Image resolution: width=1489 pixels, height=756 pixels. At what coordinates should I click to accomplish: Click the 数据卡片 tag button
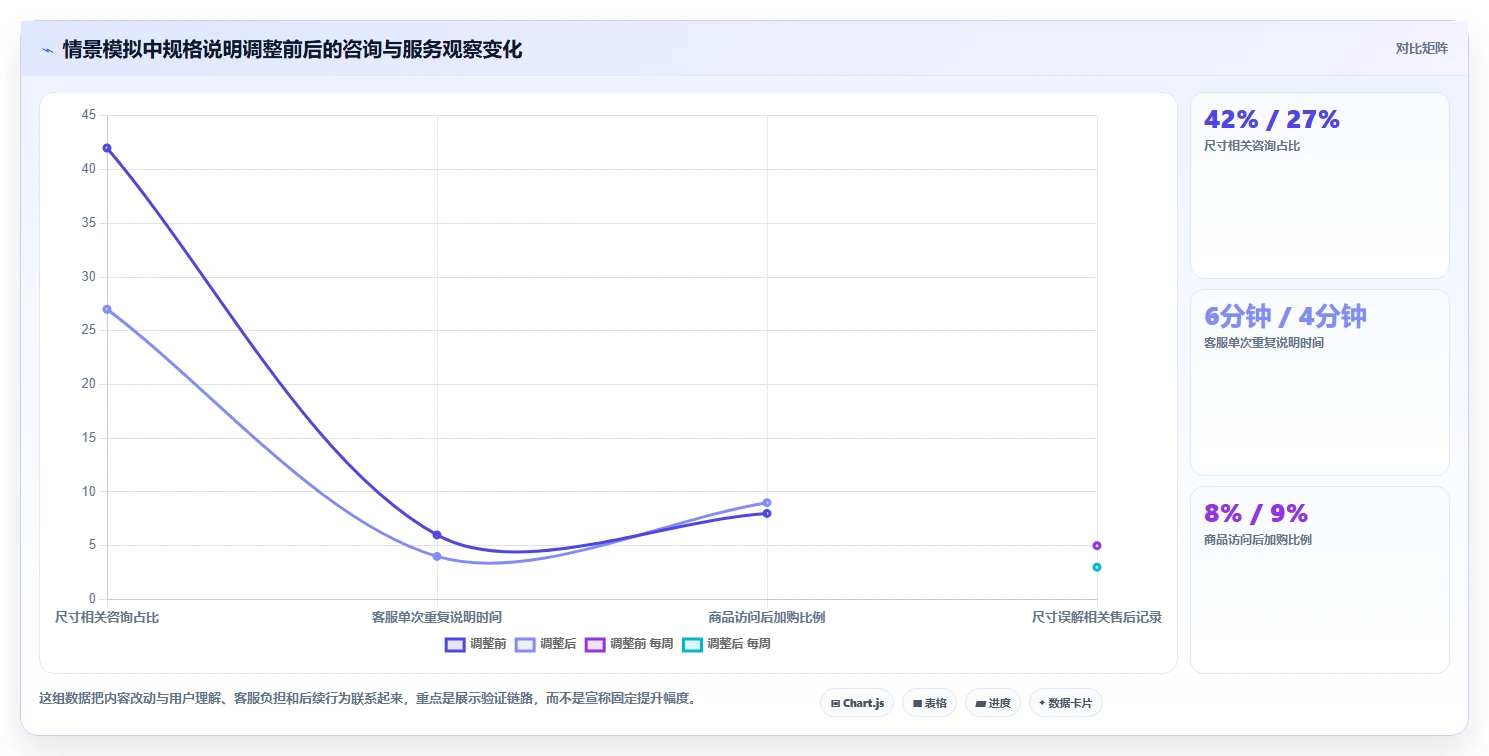click(1066, 703)
